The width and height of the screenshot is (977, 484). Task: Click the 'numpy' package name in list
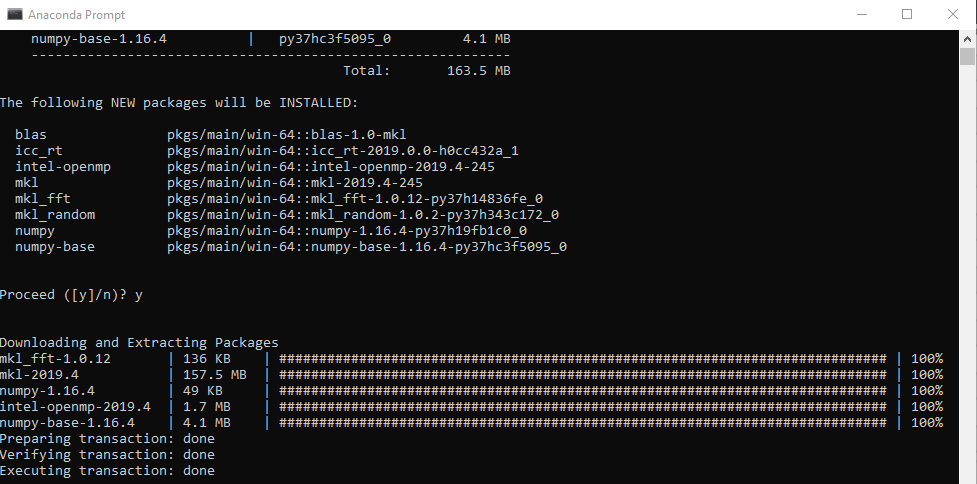[35, 230]
